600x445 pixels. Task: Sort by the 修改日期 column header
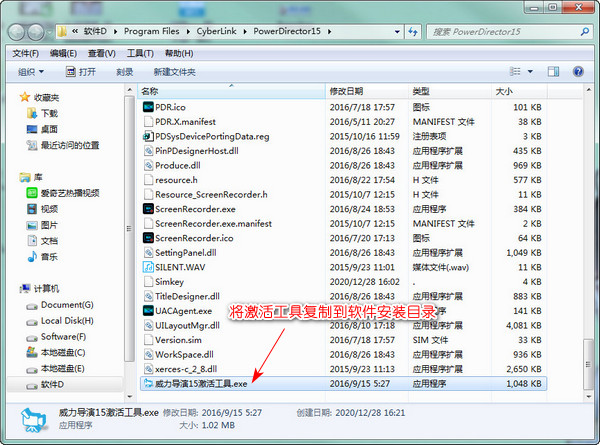click(x=367, y=91)
